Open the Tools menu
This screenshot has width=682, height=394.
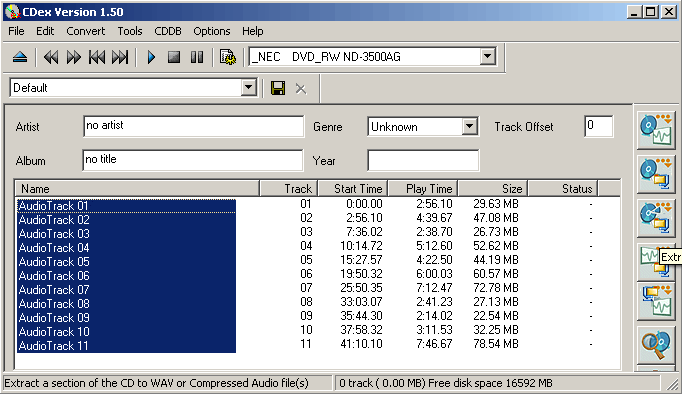[x=130, y=31]
